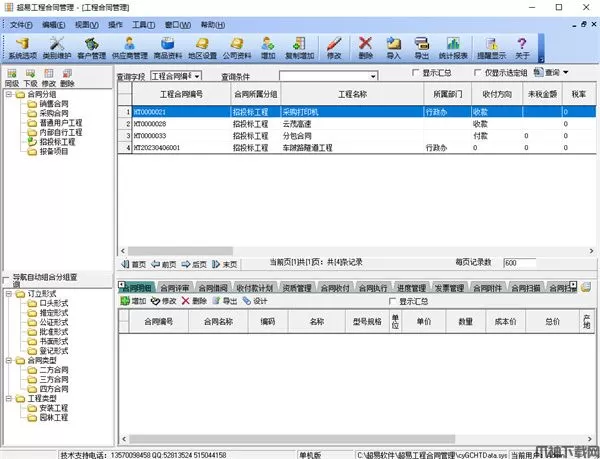Image resolution: width=600 pixels, height=459 pixels.
Task: Switch to the 发票管理 tab
Action: [449, 288]
